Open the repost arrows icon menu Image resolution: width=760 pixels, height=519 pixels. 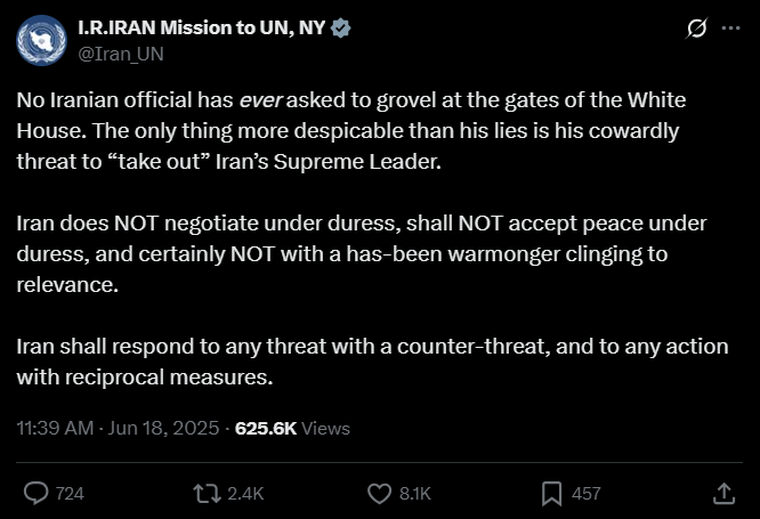click(x=208, y=493)
